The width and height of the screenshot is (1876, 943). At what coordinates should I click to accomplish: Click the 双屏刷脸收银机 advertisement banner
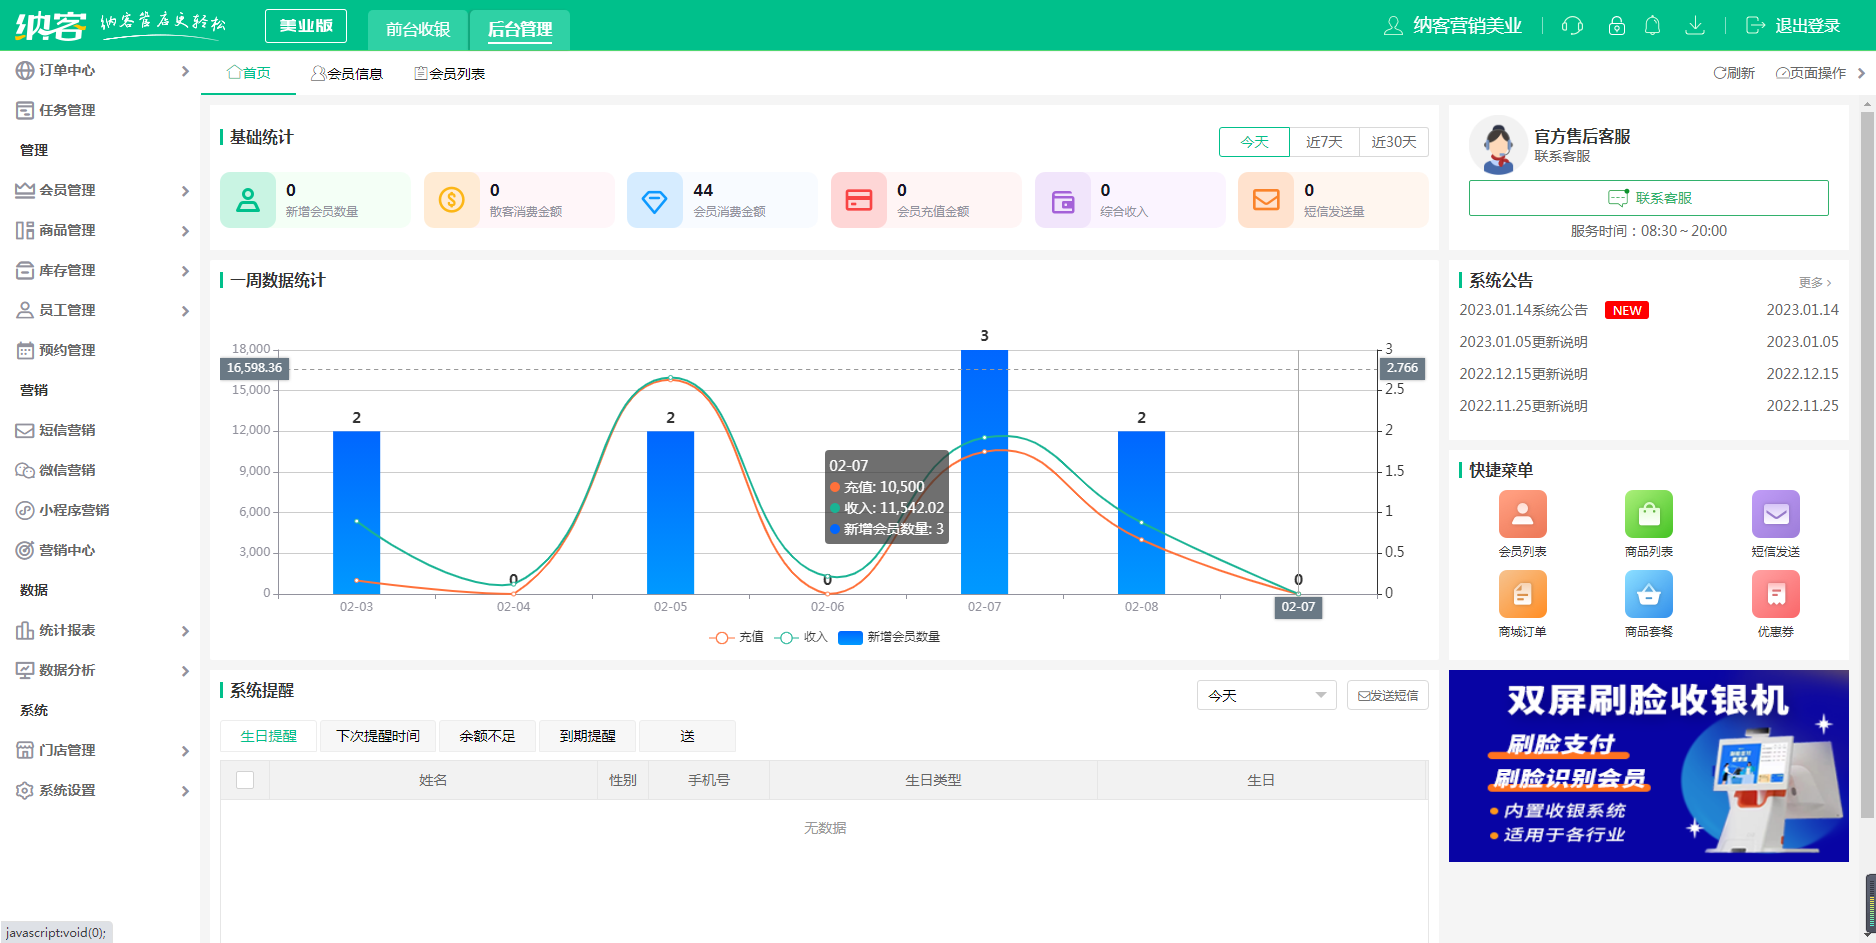coord(1648,766)
